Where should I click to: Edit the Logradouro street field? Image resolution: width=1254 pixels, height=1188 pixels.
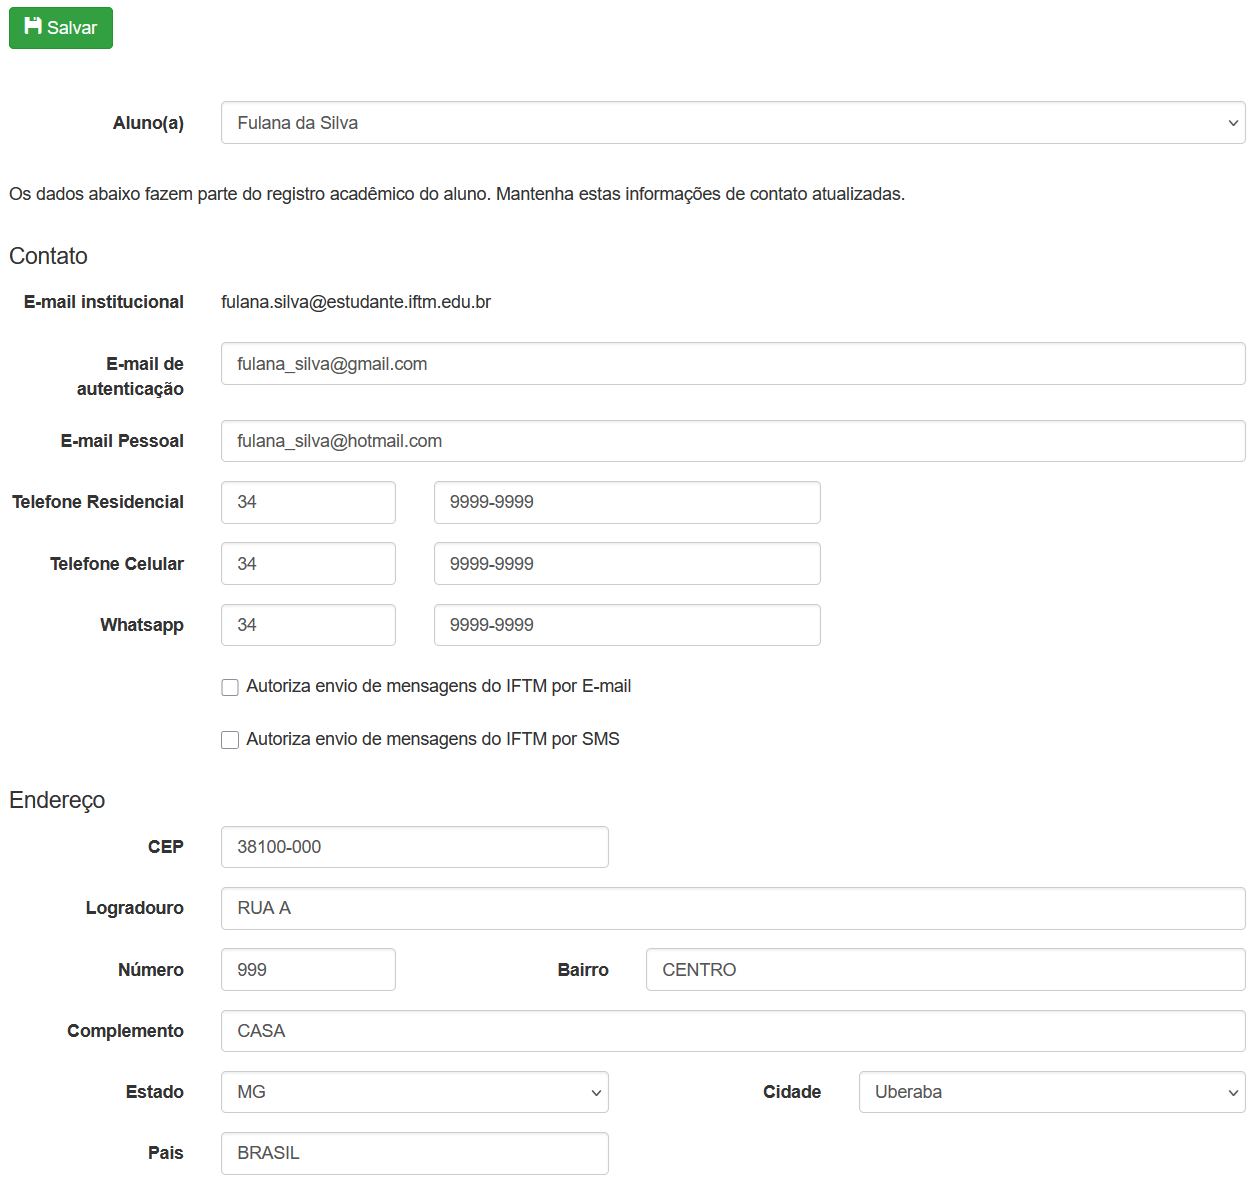(732, 908)
